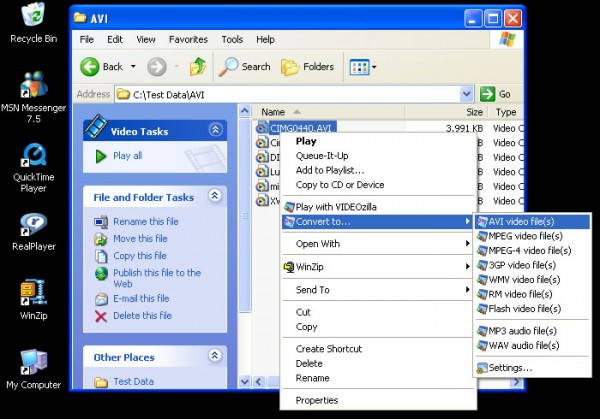
Task: Choose AVI video file(s) in submenu
Action: [532, 222]
